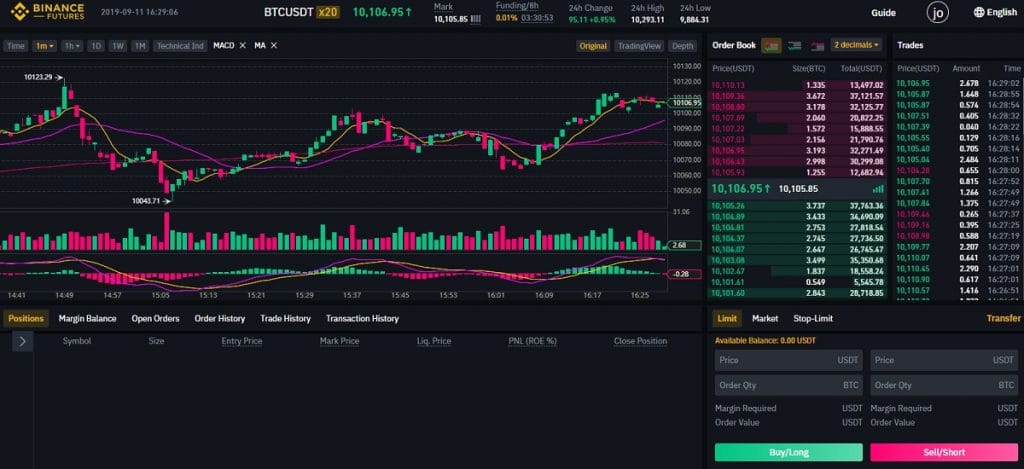Click the PNL (ROE %) column header
The image size is (1024, 469).
tap(532, 341)
